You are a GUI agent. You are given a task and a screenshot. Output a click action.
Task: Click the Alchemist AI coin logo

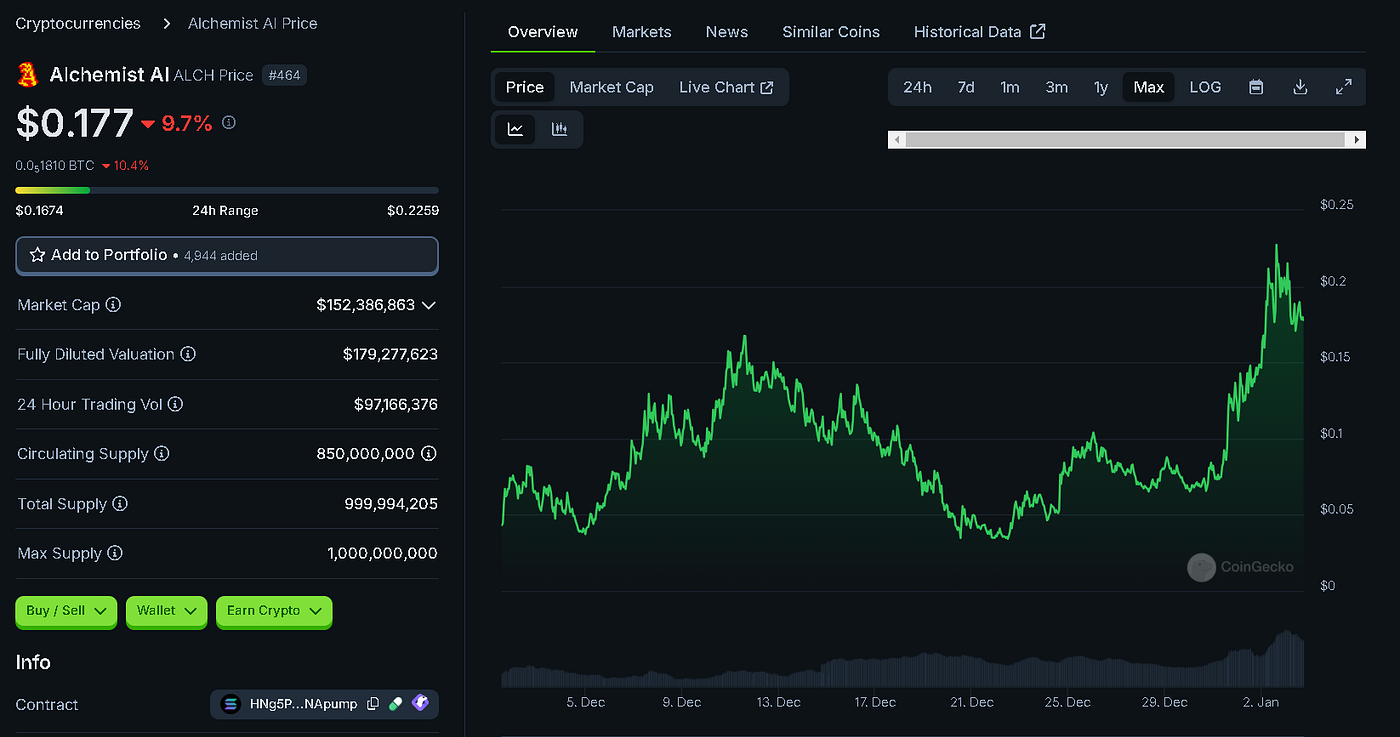tap(27, 74)
